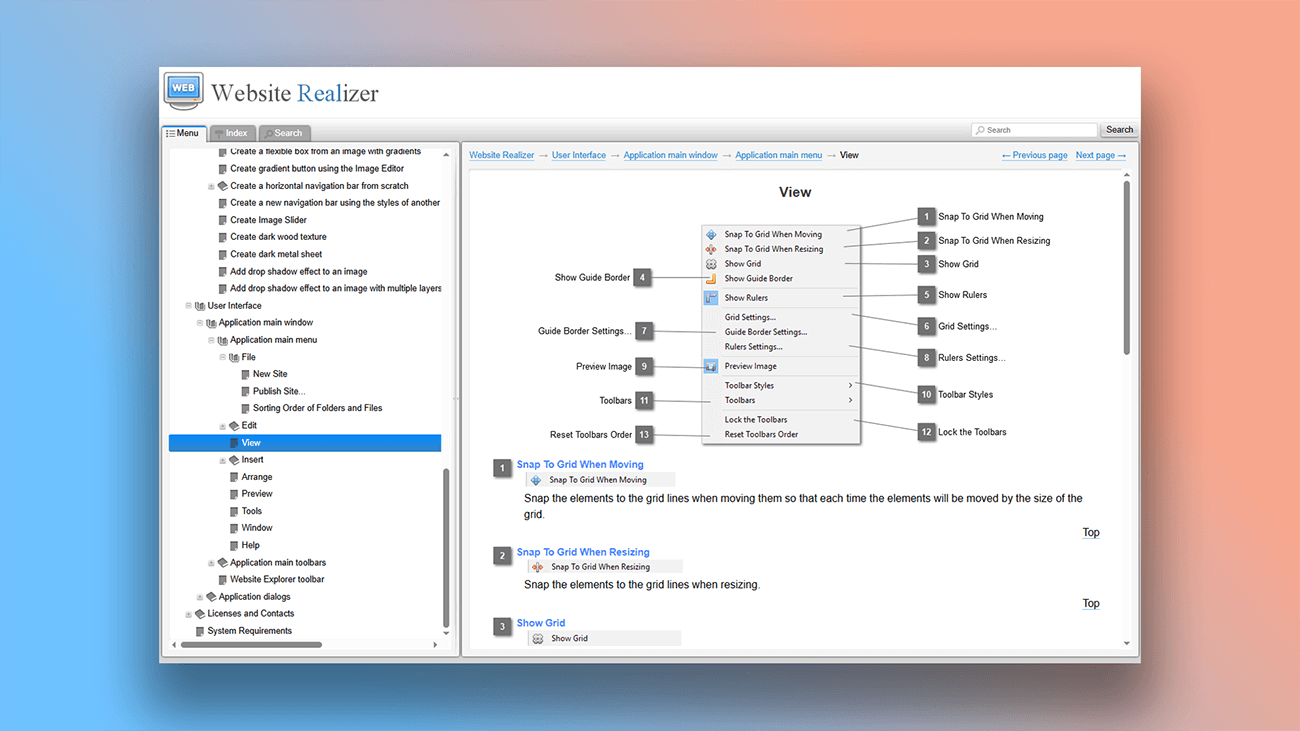The width and height of the screenshot is (1300, 731).
Task: Click the Application main window breadcrumb link
Action: (670, 155)
